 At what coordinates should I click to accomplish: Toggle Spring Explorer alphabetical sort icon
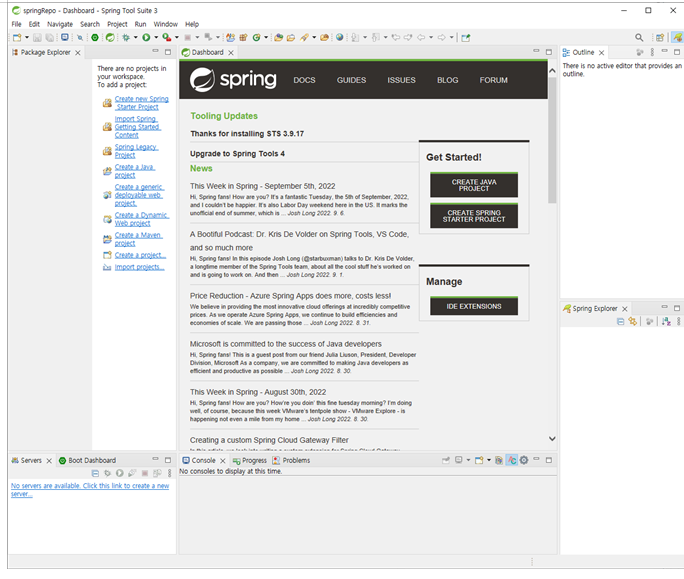[666, 322]
